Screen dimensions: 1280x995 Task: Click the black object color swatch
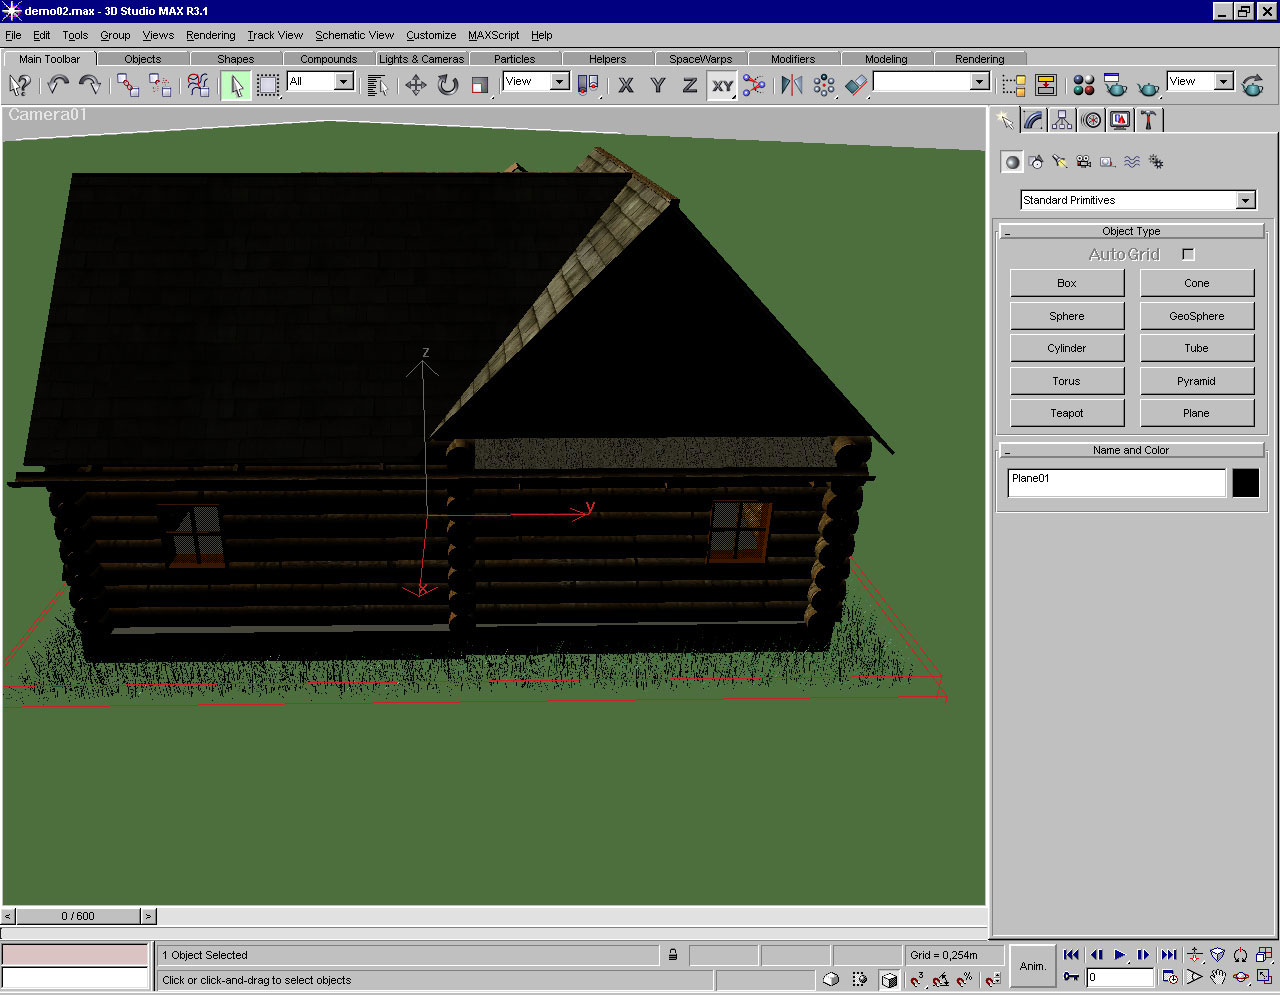coord(1245,483)
